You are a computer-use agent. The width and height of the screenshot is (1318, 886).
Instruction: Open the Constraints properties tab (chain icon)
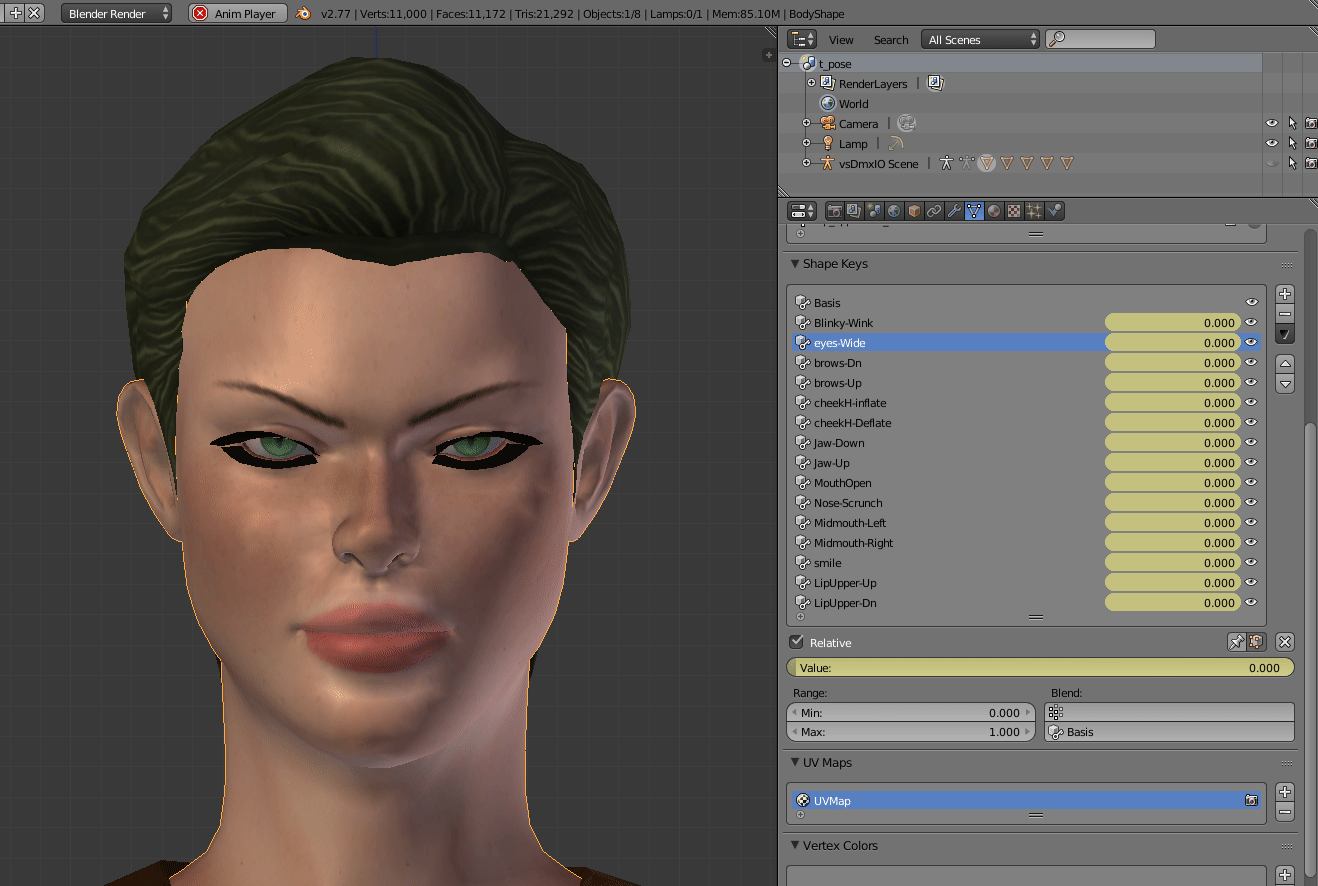coord(934,211)
